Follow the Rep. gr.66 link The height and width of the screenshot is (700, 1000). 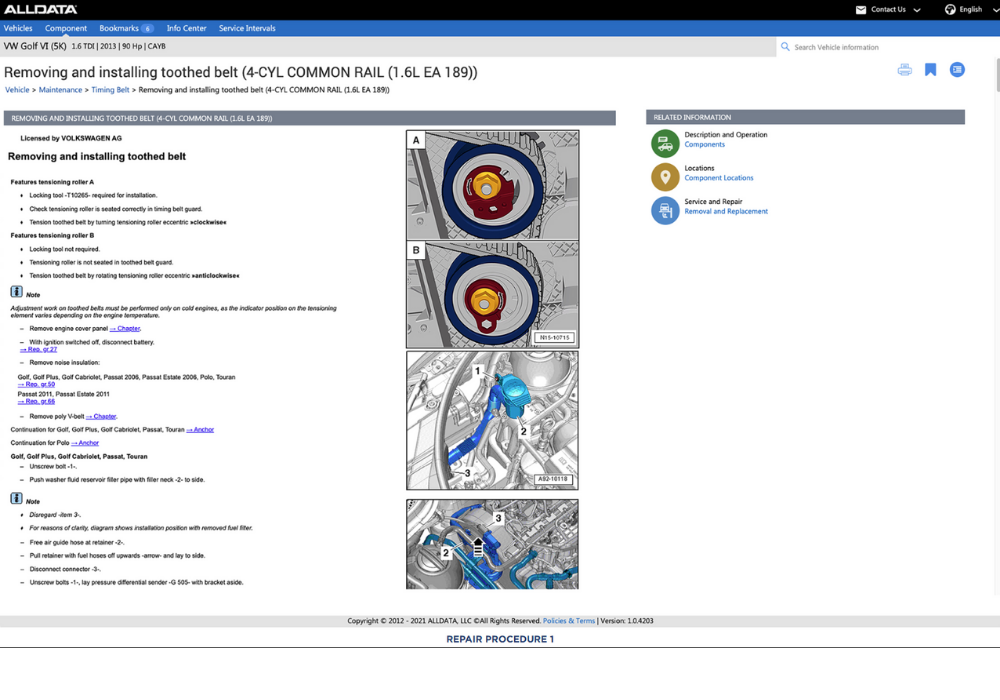[36, 402]
